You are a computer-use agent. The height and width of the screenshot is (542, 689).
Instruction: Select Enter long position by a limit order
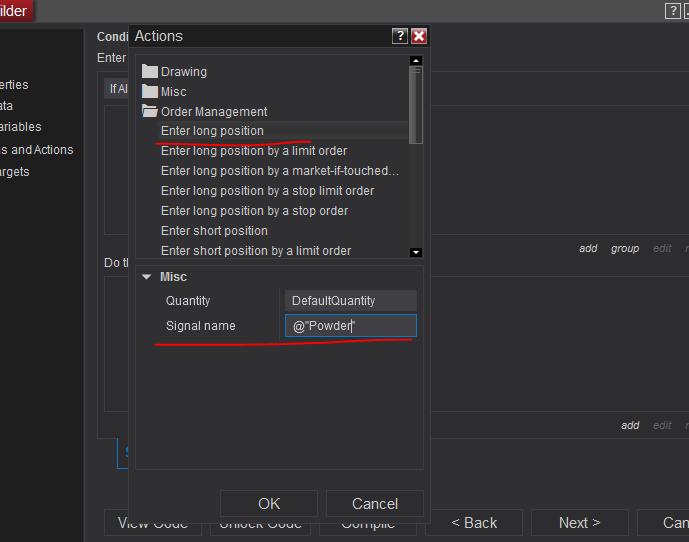click(x=254, y=151)
